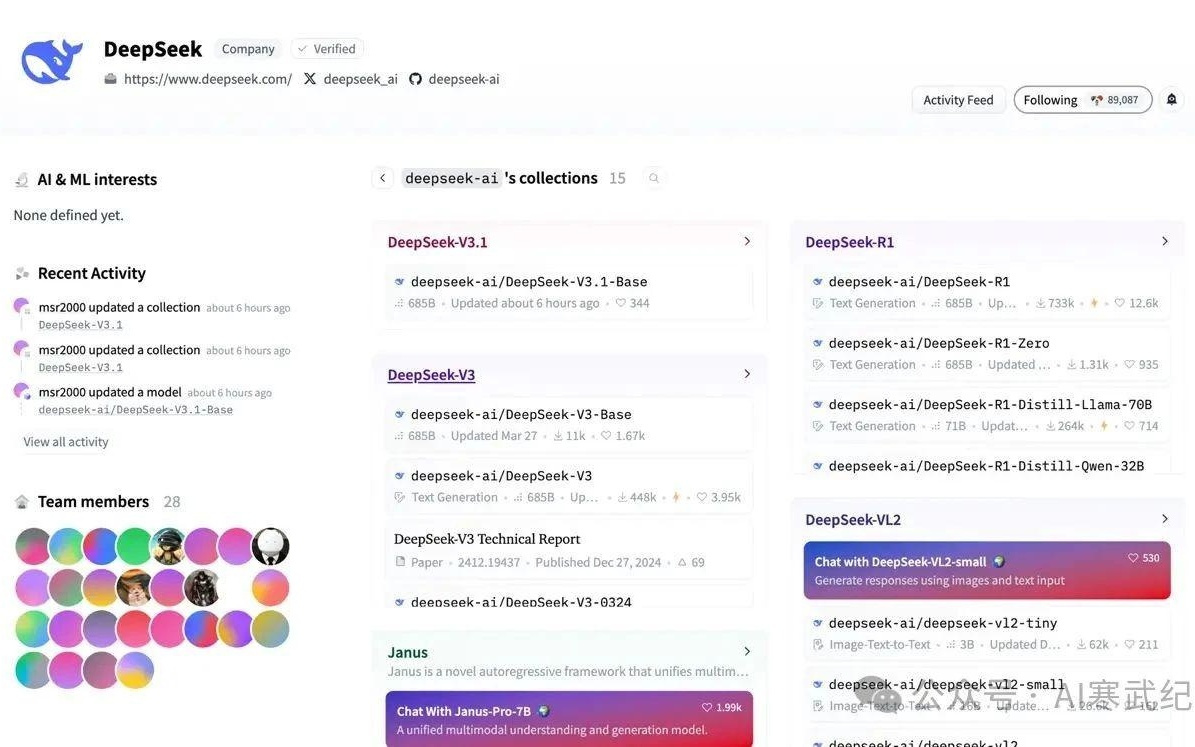Visit https://www.deepseek.com/ website link
1195x747 pixels.
(x=198, y=79)
